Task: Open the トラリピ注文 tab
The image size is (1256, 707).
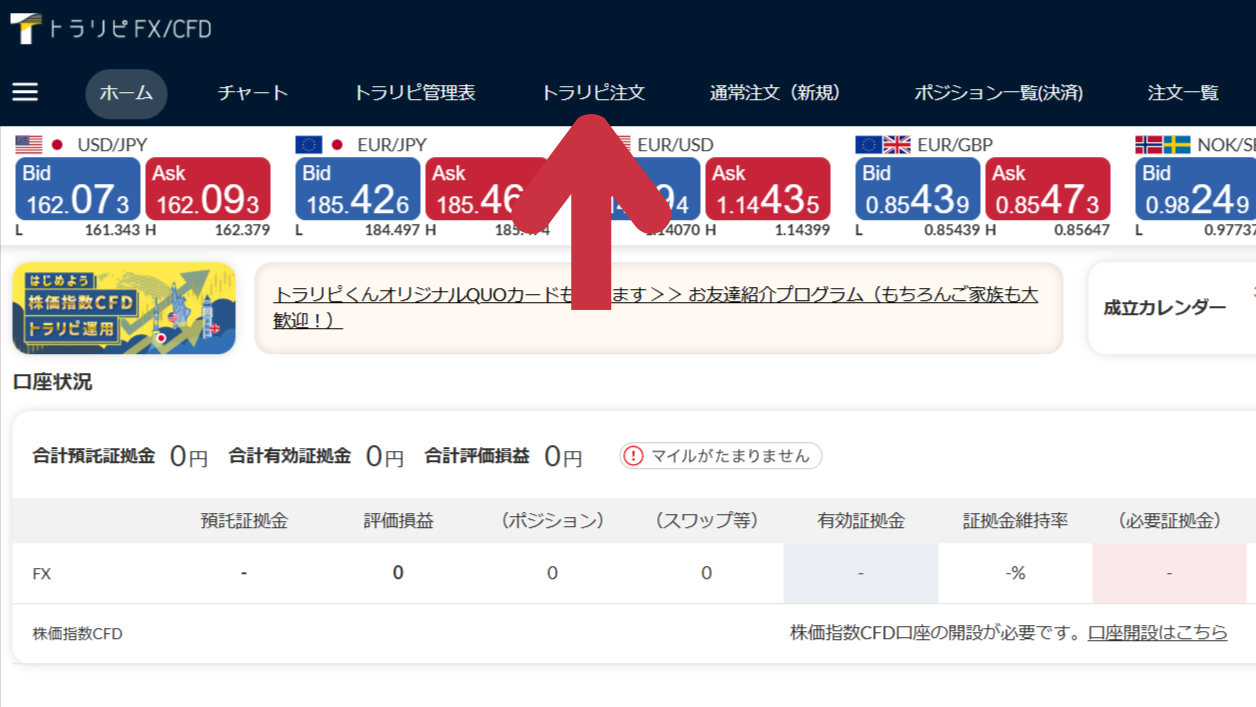Action: coord(593,93)
